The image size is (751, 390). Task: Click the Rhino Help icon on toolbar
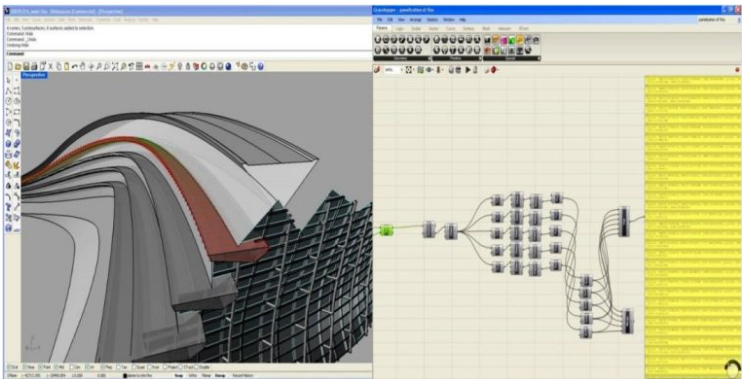pyautogui.click(x=260, y=66)
